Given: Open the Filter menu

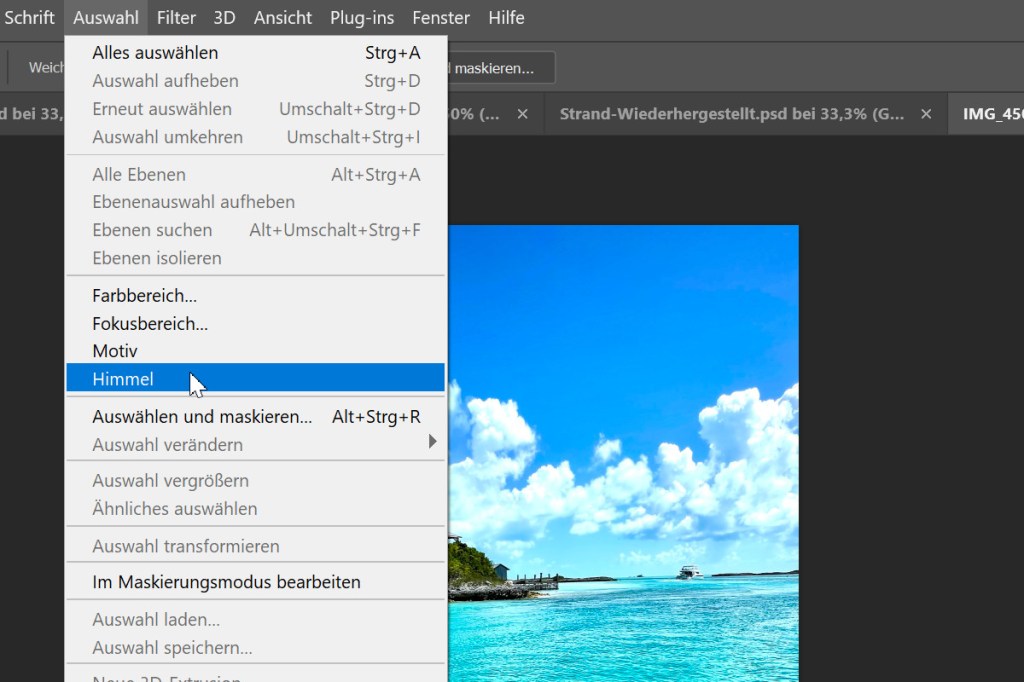Looking at the screenshot, I should point(176,18).
